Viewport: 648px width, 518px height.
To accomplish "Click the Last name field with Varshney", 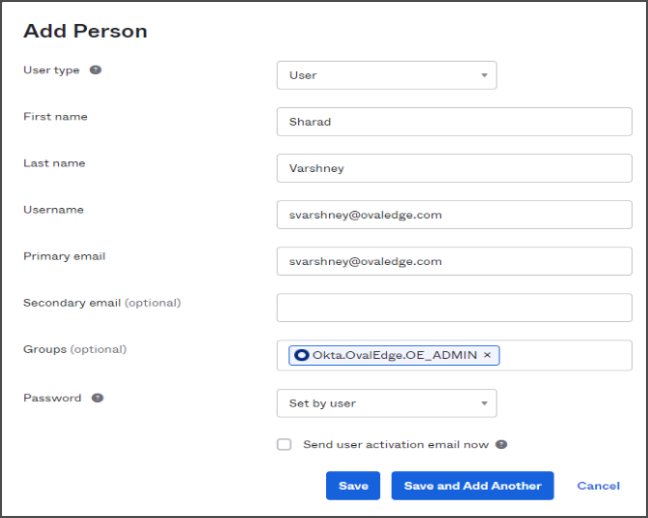I will click(x=455, y=168).
